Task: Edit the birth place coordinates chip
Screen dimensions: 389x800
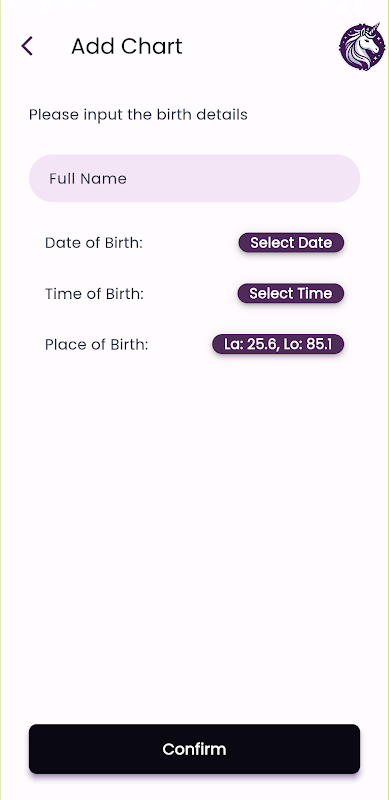Action: pyautogui.click(x=278, y=344)
